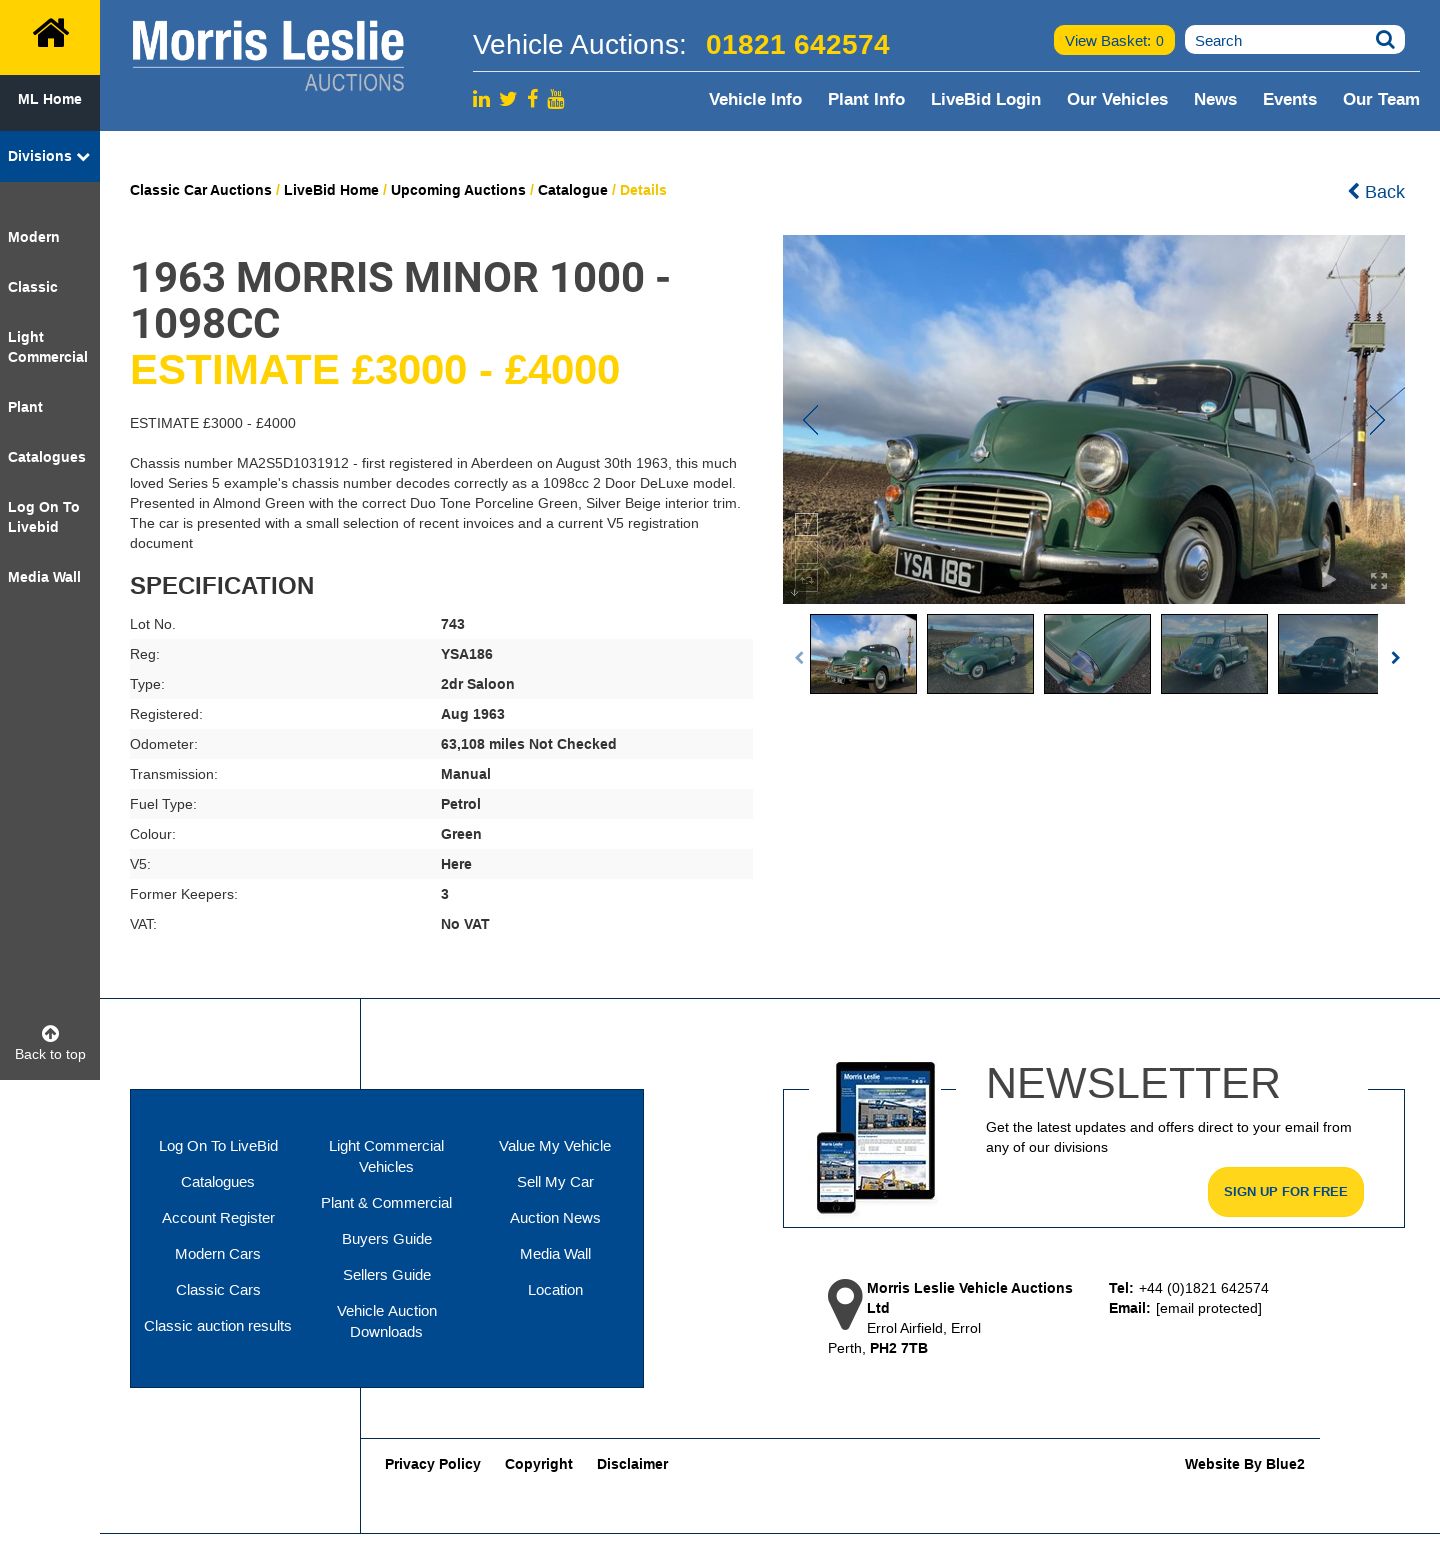Click Website By Blue2 link
This screenshot has height=1548, width=1440.
coord(1245,1464)
